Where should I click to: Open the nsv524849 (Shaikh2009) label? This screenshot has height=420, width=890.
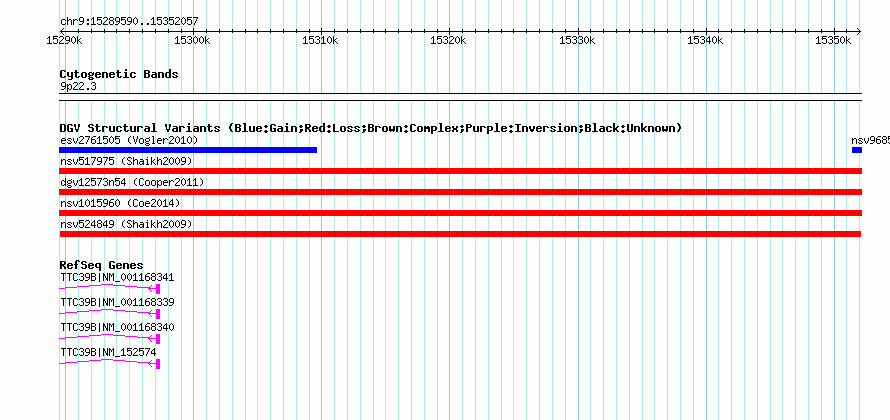tap(126, 224)
